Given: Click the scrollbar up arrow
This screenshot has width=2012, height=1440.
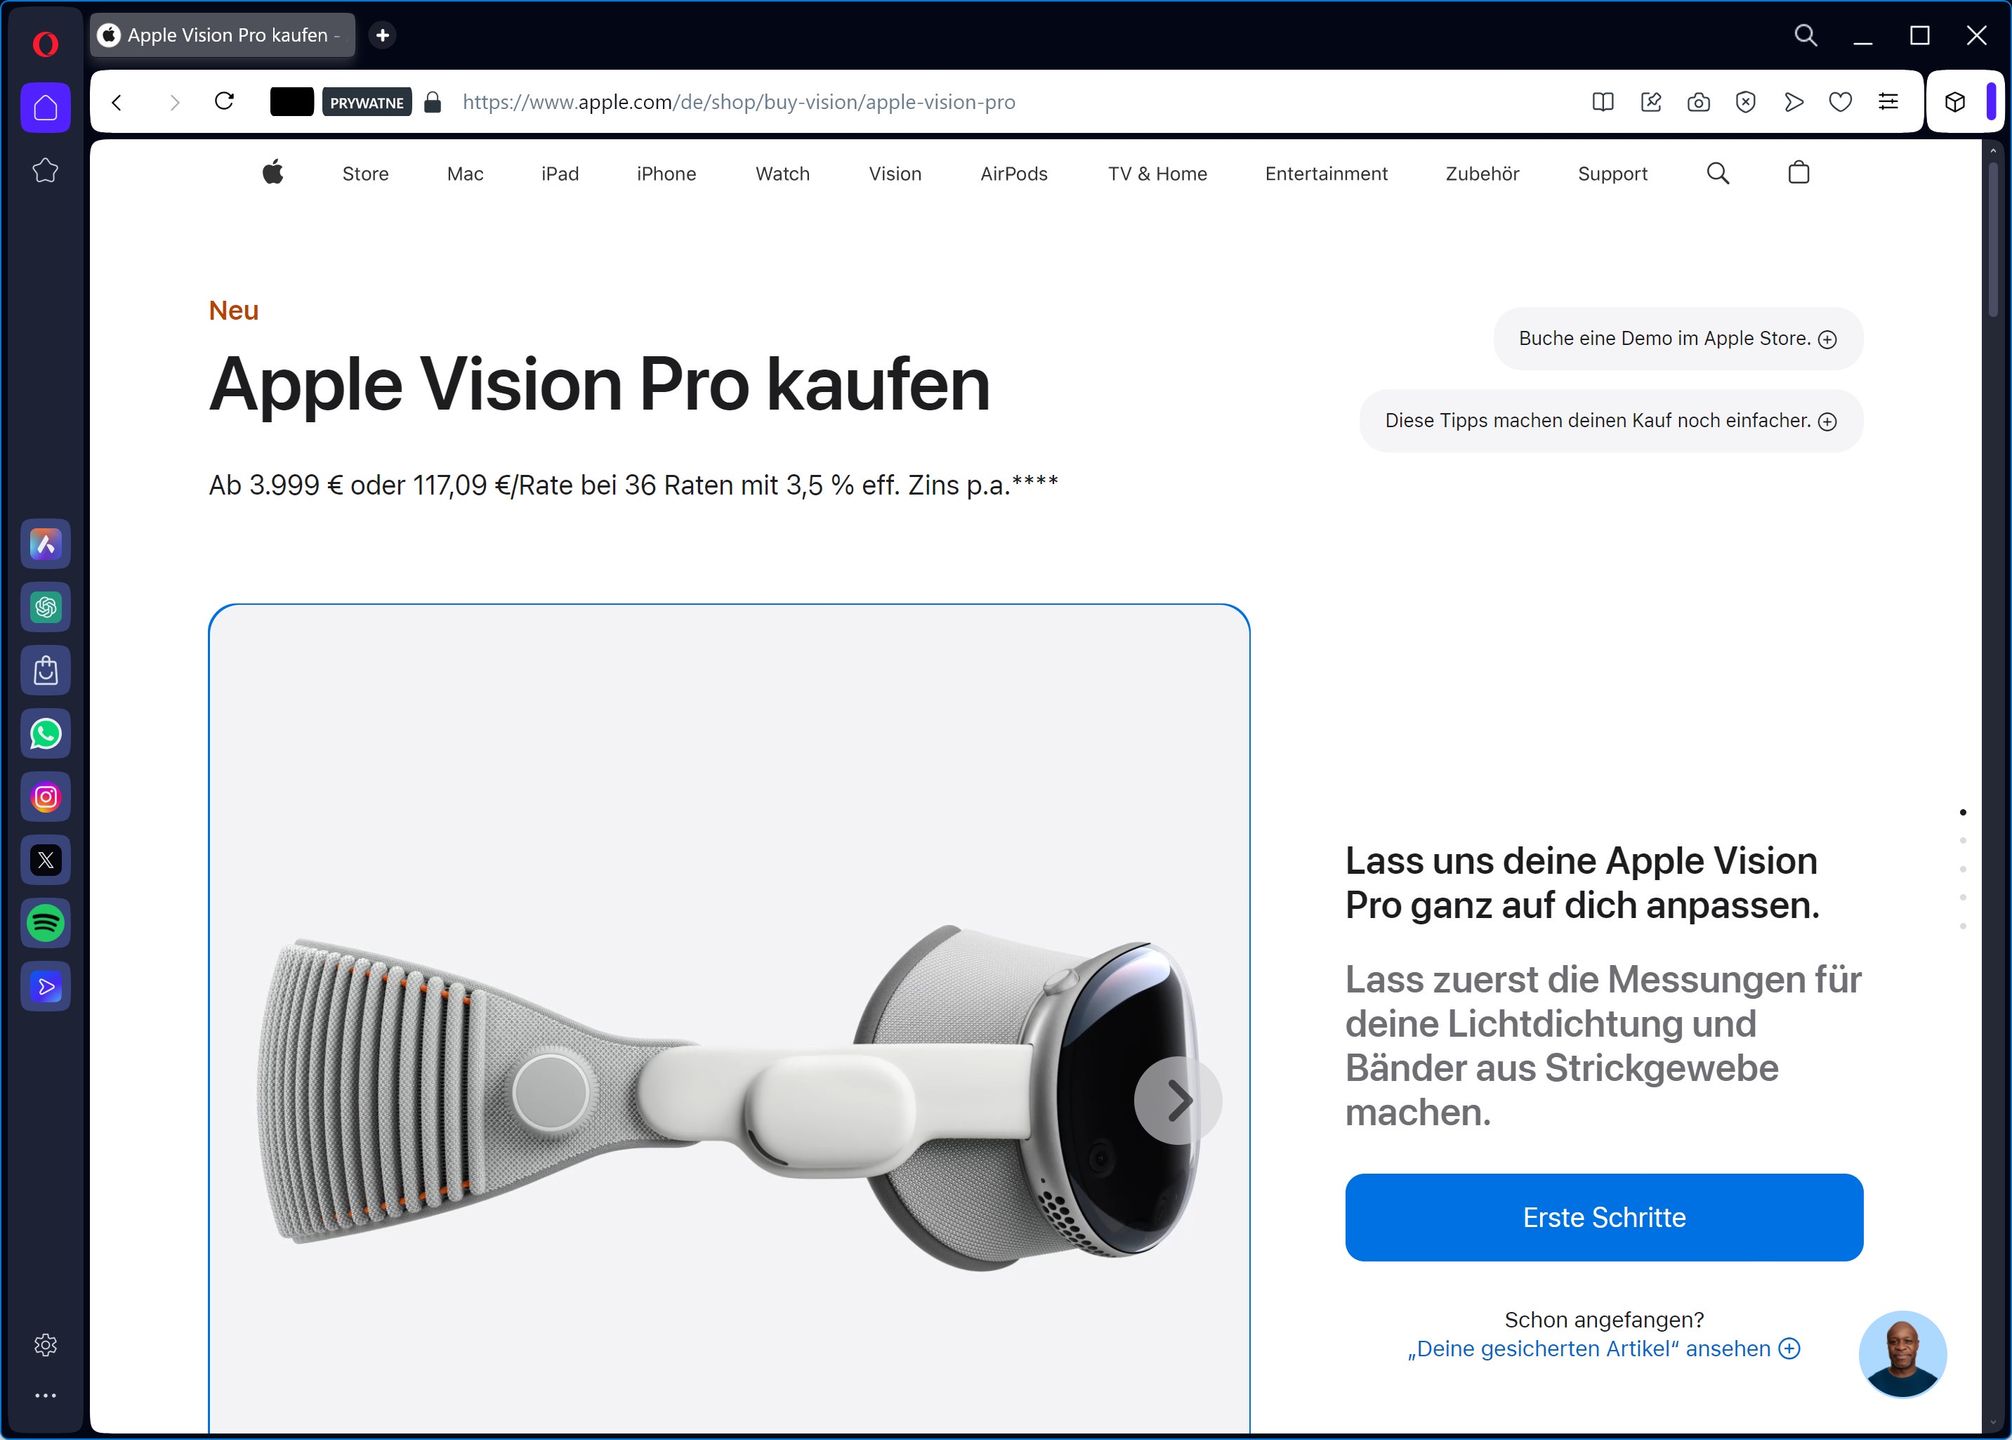Looking at the screenshot, I should pyautogui.click(x=1992, y=150).
